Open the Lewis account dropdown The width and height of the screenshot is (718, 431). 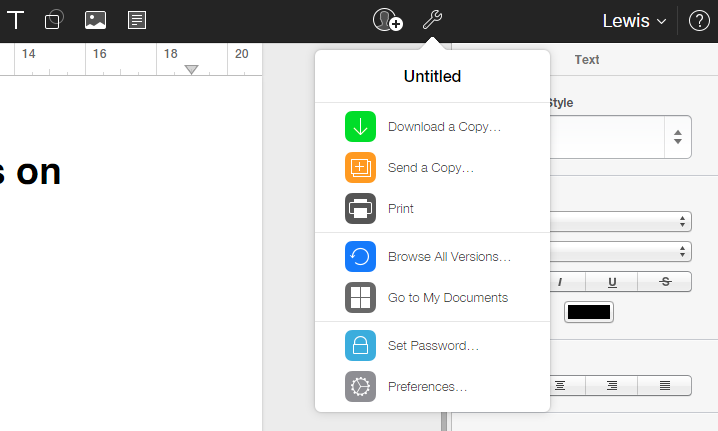pos(635,21)
